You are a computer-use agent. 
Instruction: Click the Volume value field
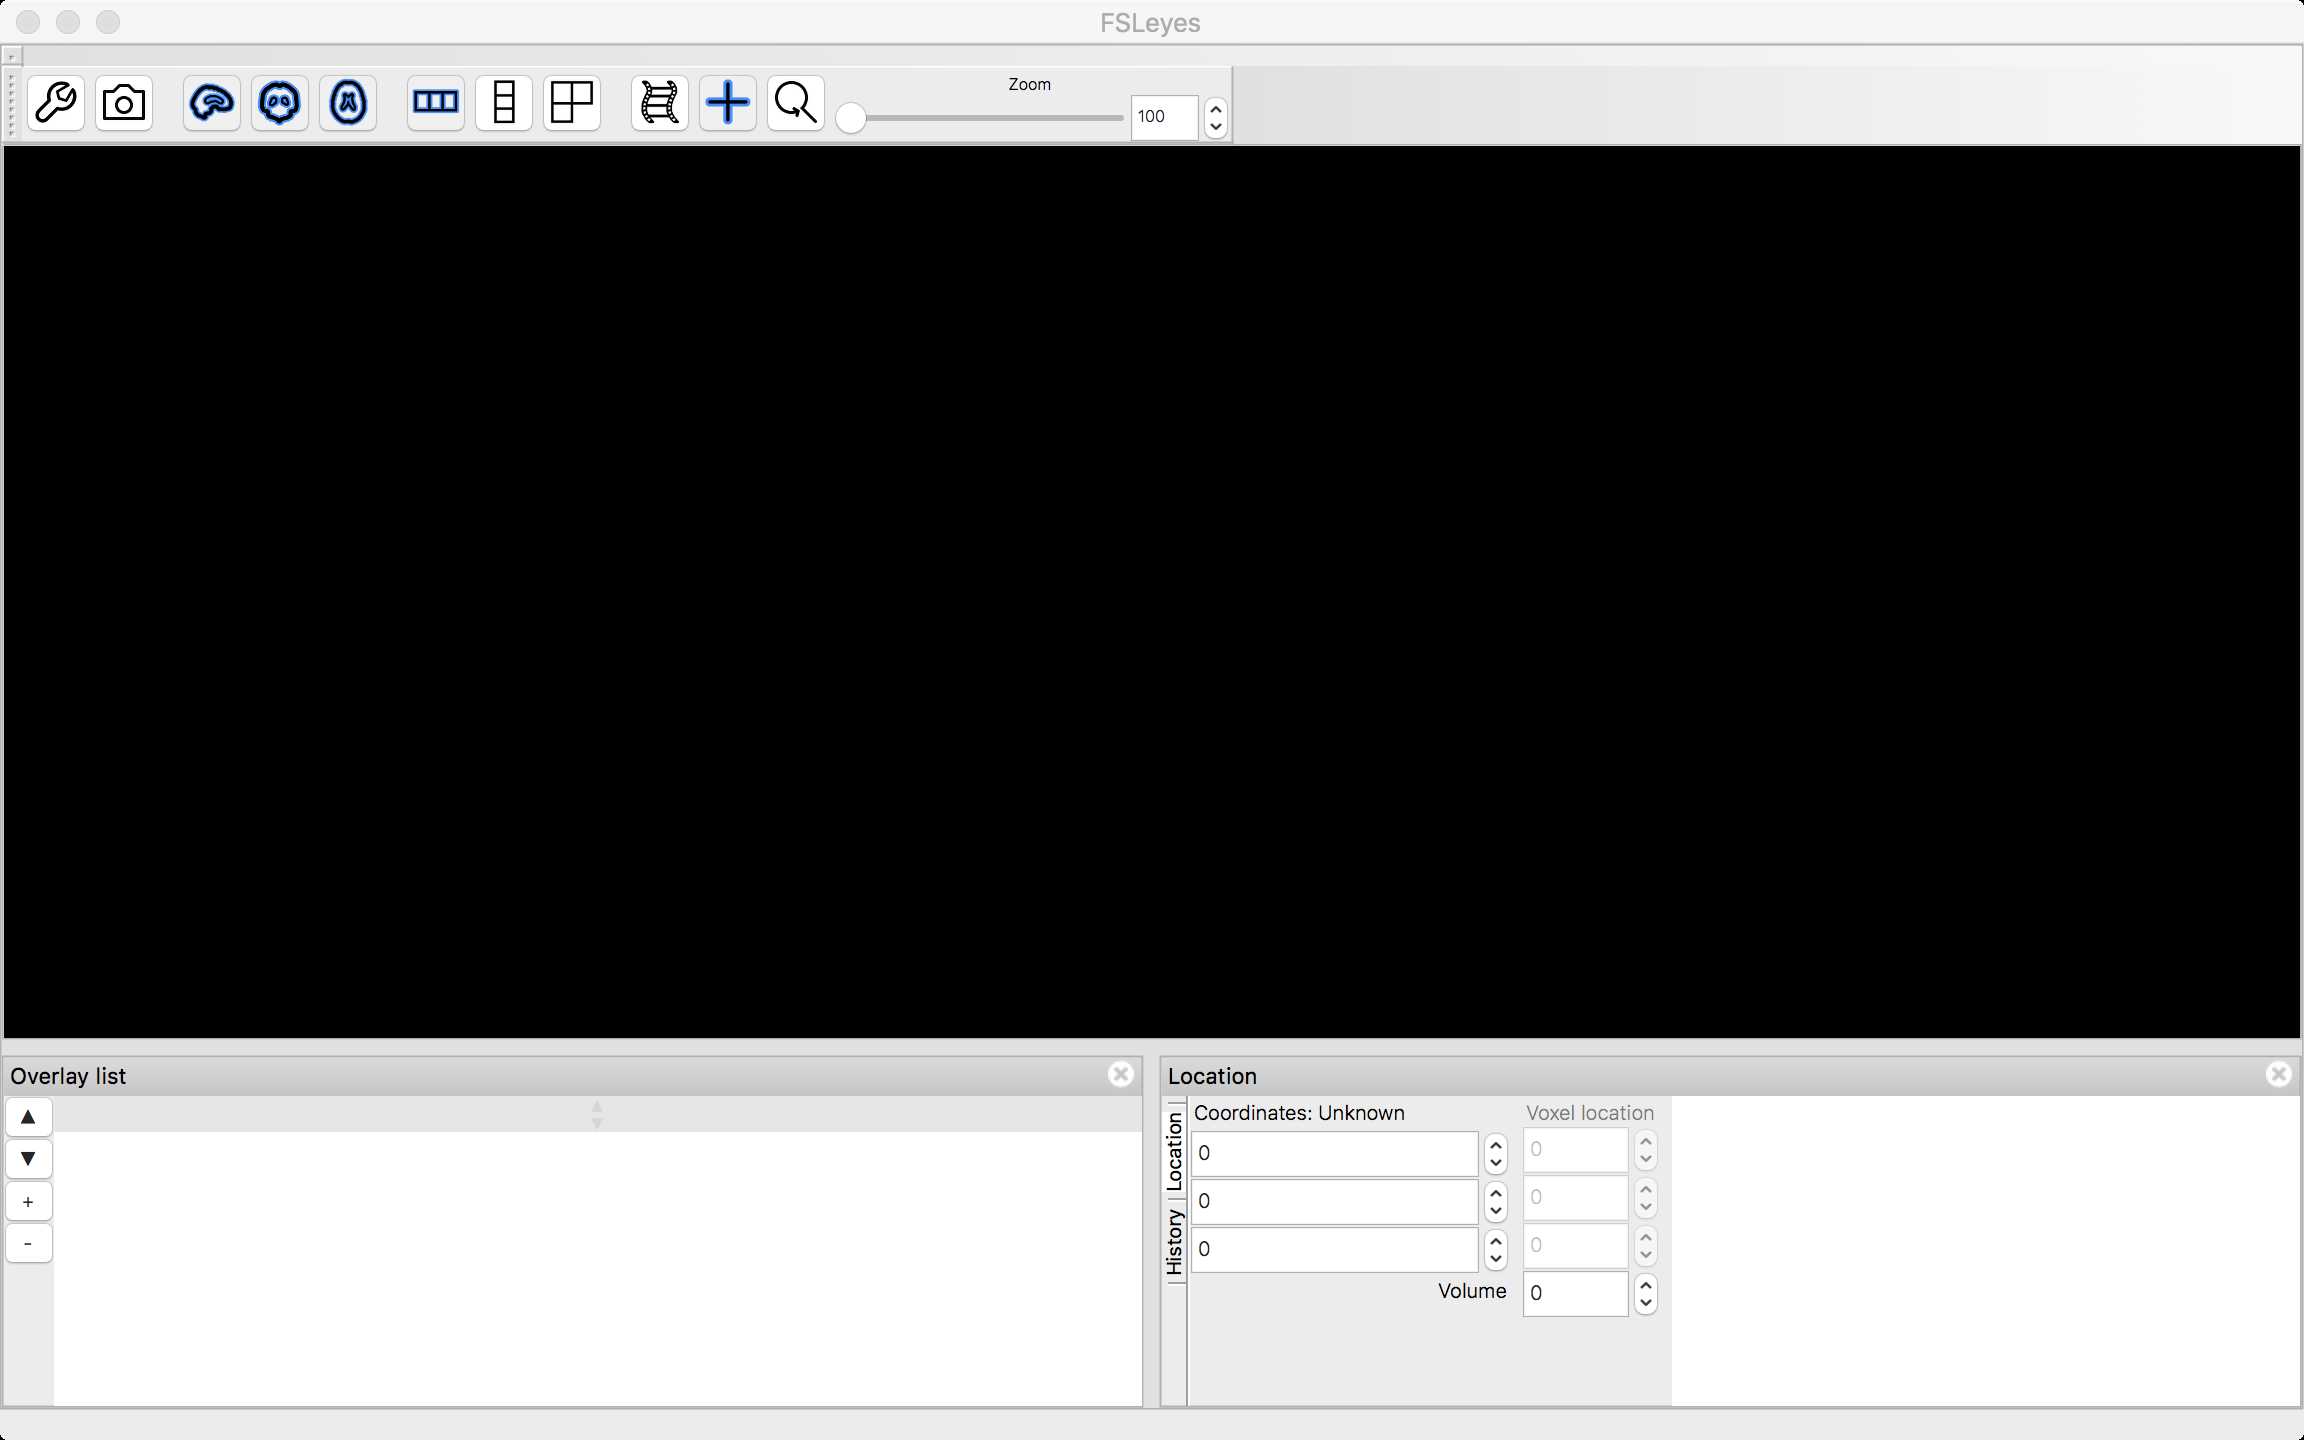[x=1576, y=1293]
